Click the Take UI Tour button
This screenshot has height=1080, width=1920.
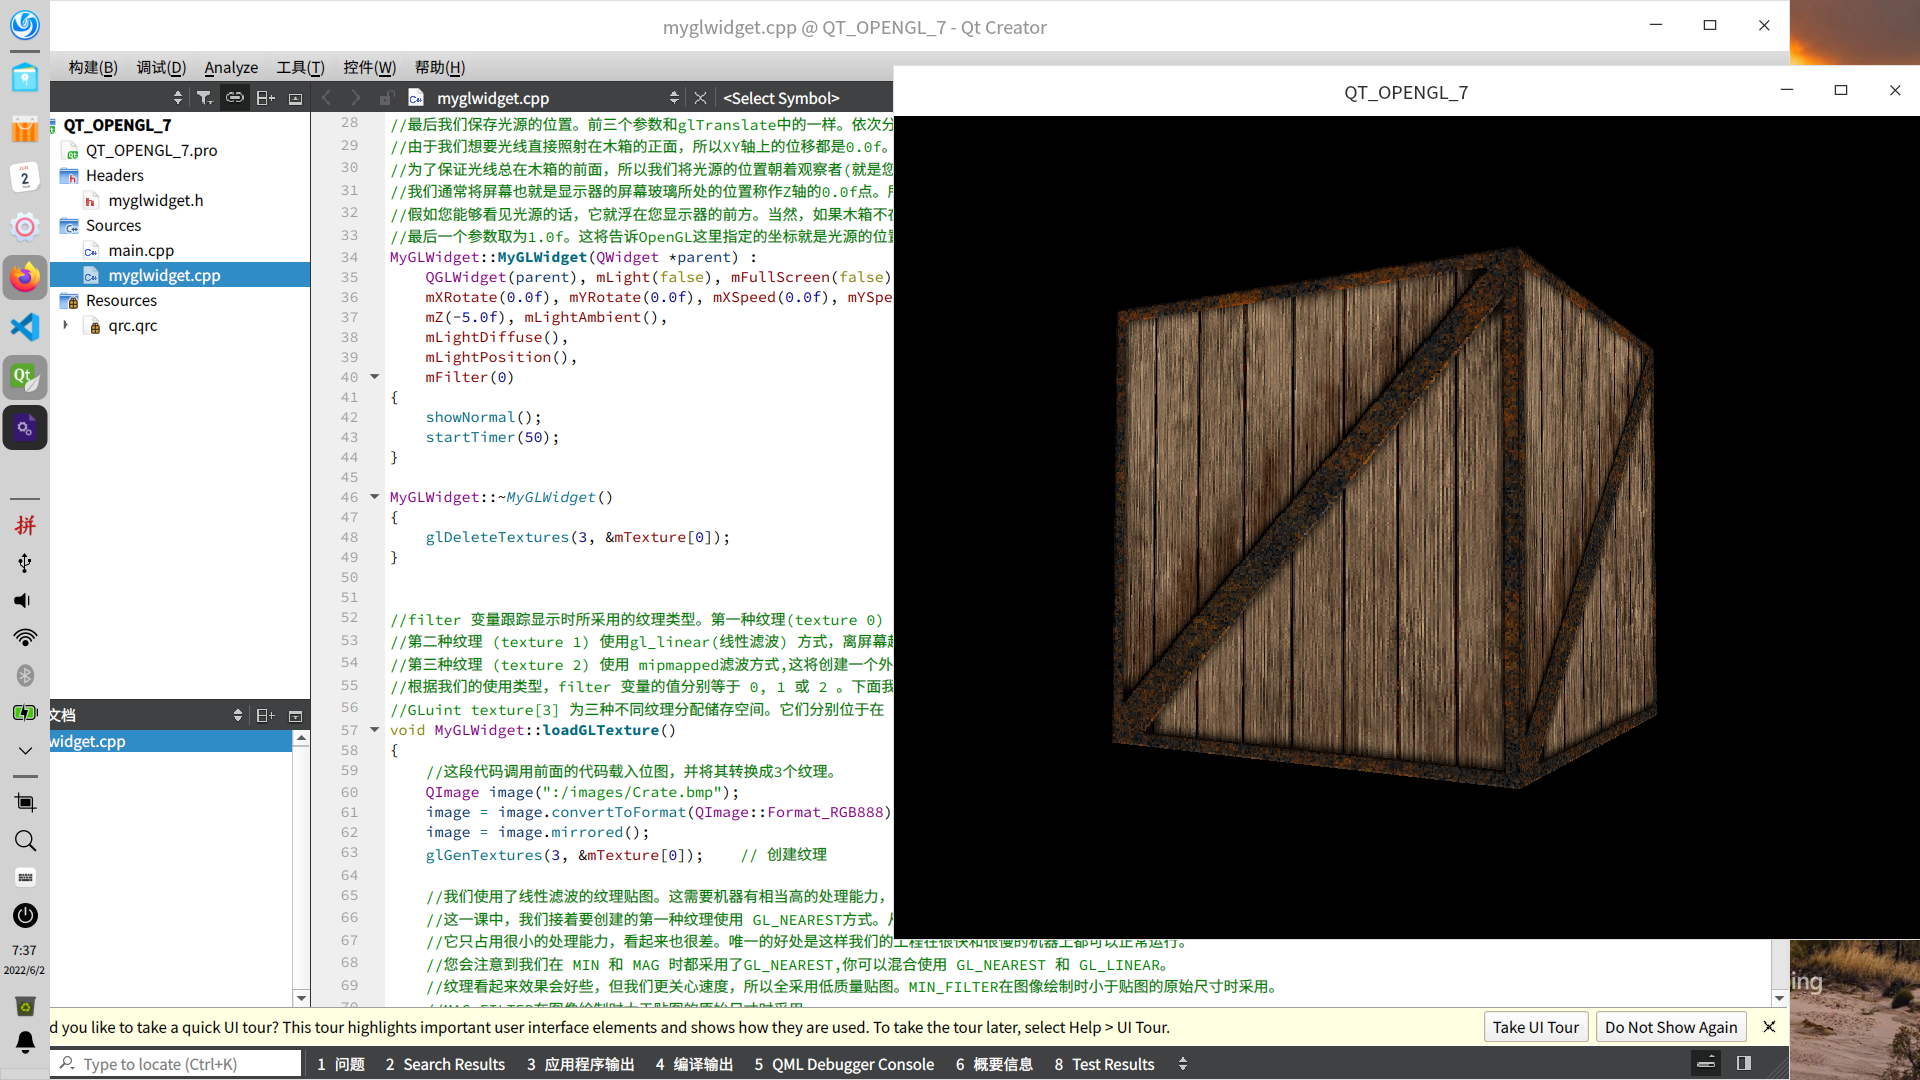pyautogui.click(x=1535, y=1027)
